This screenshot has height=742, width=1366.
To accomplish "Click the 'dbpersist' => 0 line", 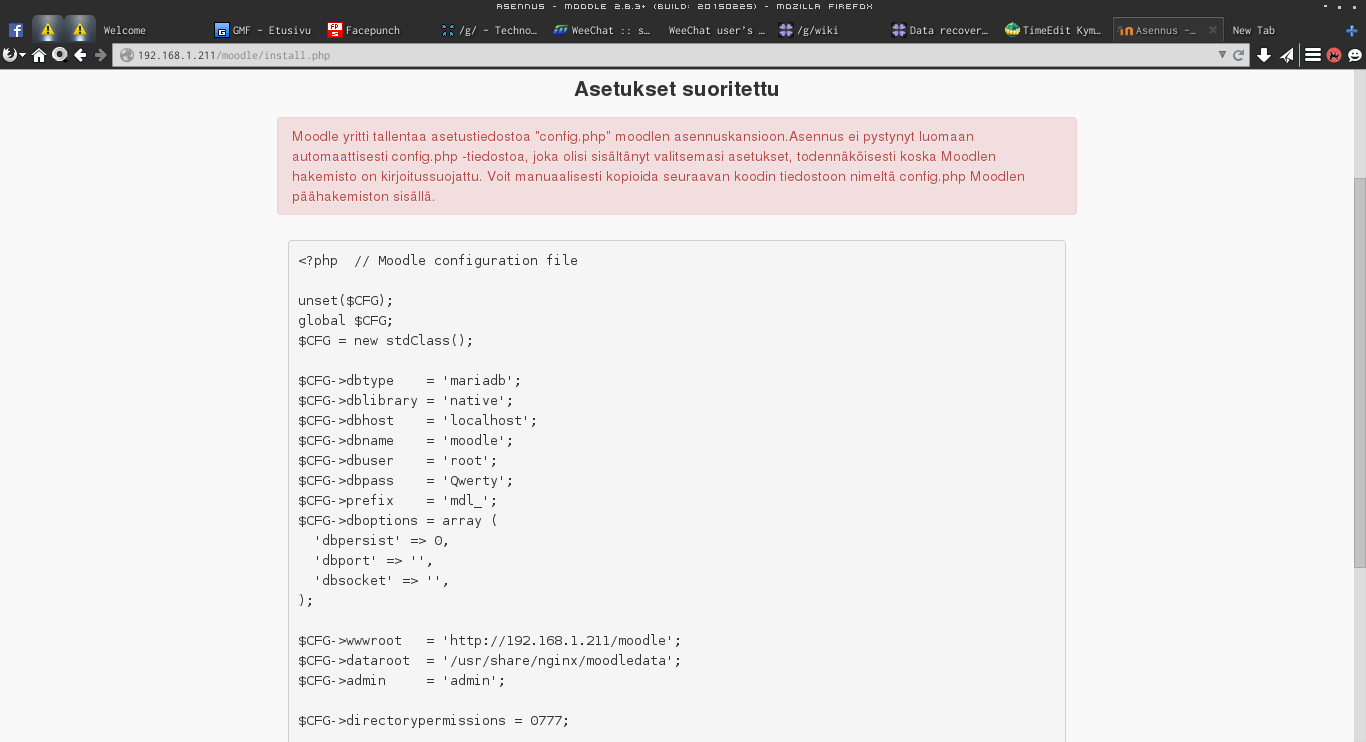I will tap(382, 540).
